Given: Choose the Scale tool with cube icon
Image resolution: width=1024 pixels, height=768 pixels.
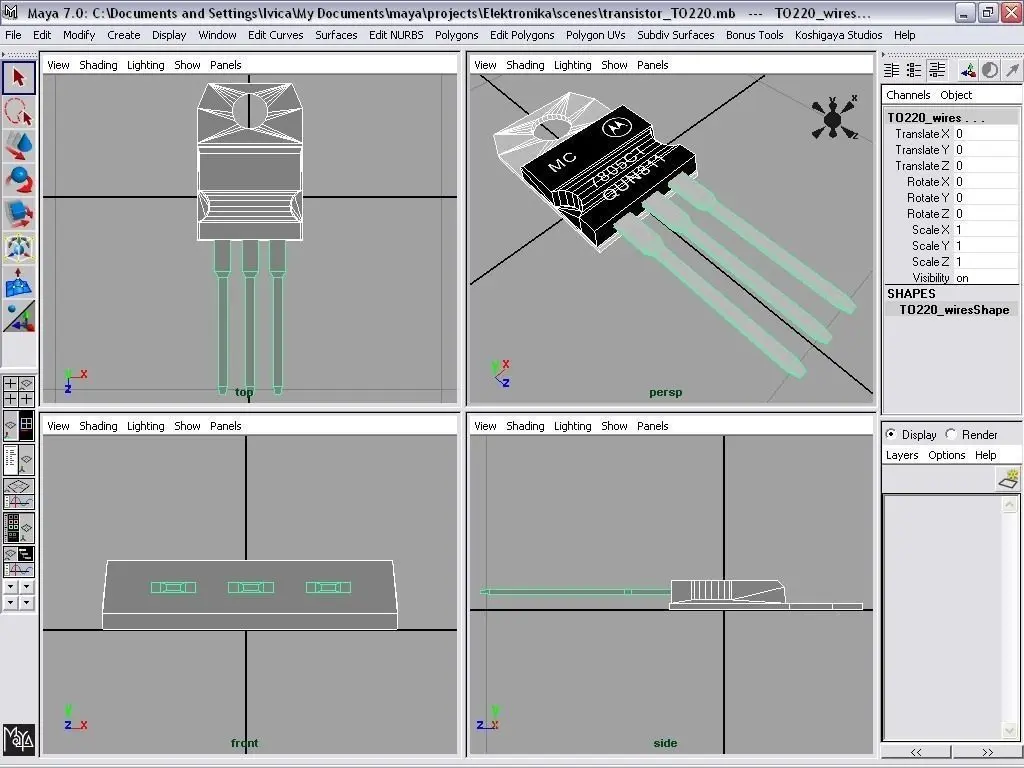Looking at the screenshot, I should 18,214.
